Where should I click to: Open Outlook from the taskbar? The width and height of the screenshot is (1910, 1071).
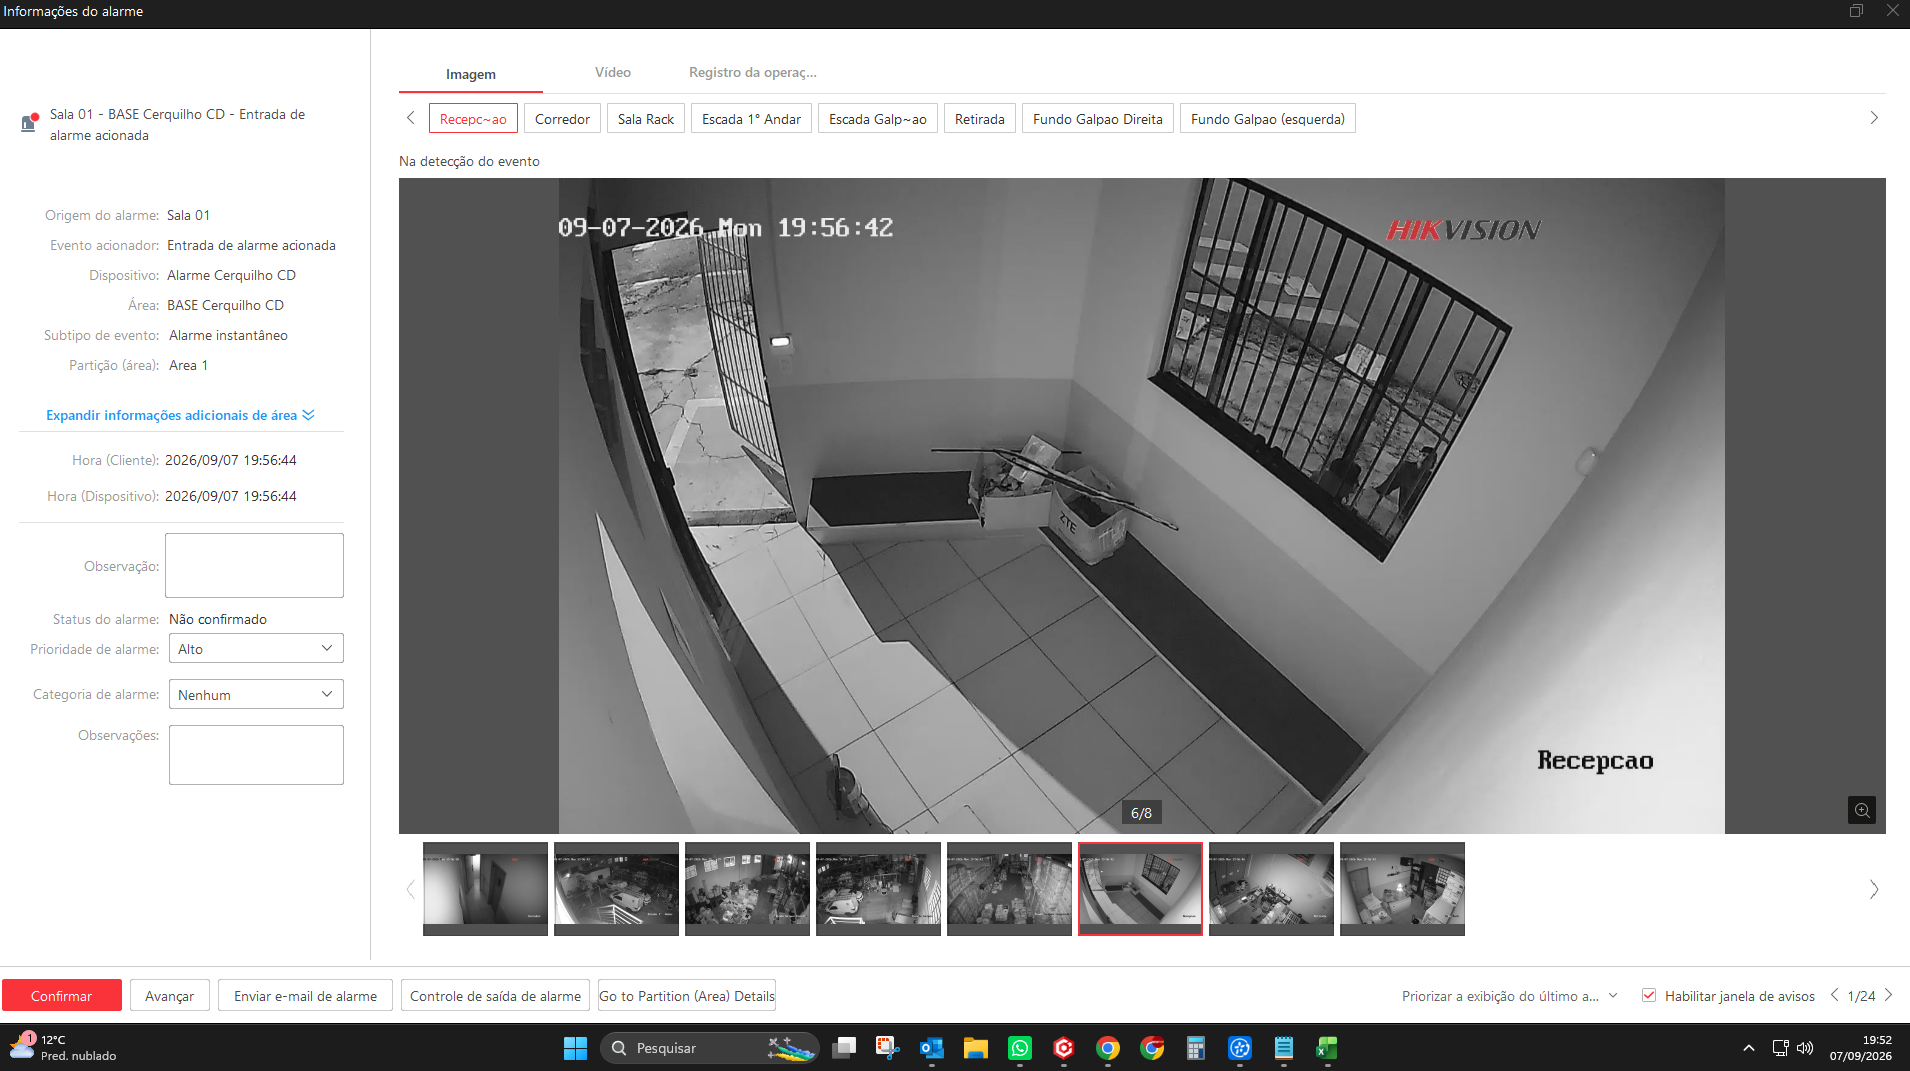tap(932, 1048)
